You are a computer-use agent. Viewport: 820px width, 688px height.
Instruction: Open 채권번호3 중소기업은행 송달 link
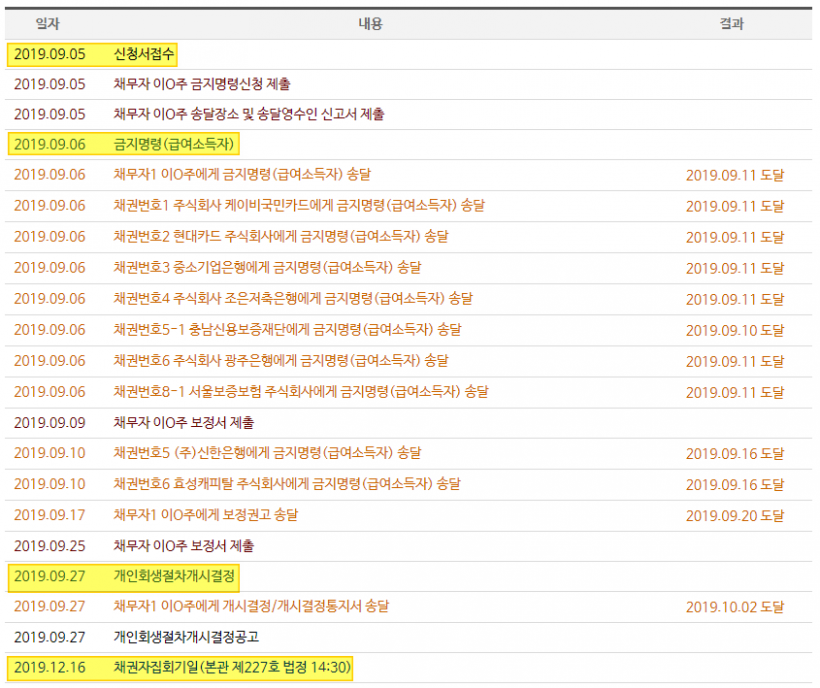tap(267, 268)
